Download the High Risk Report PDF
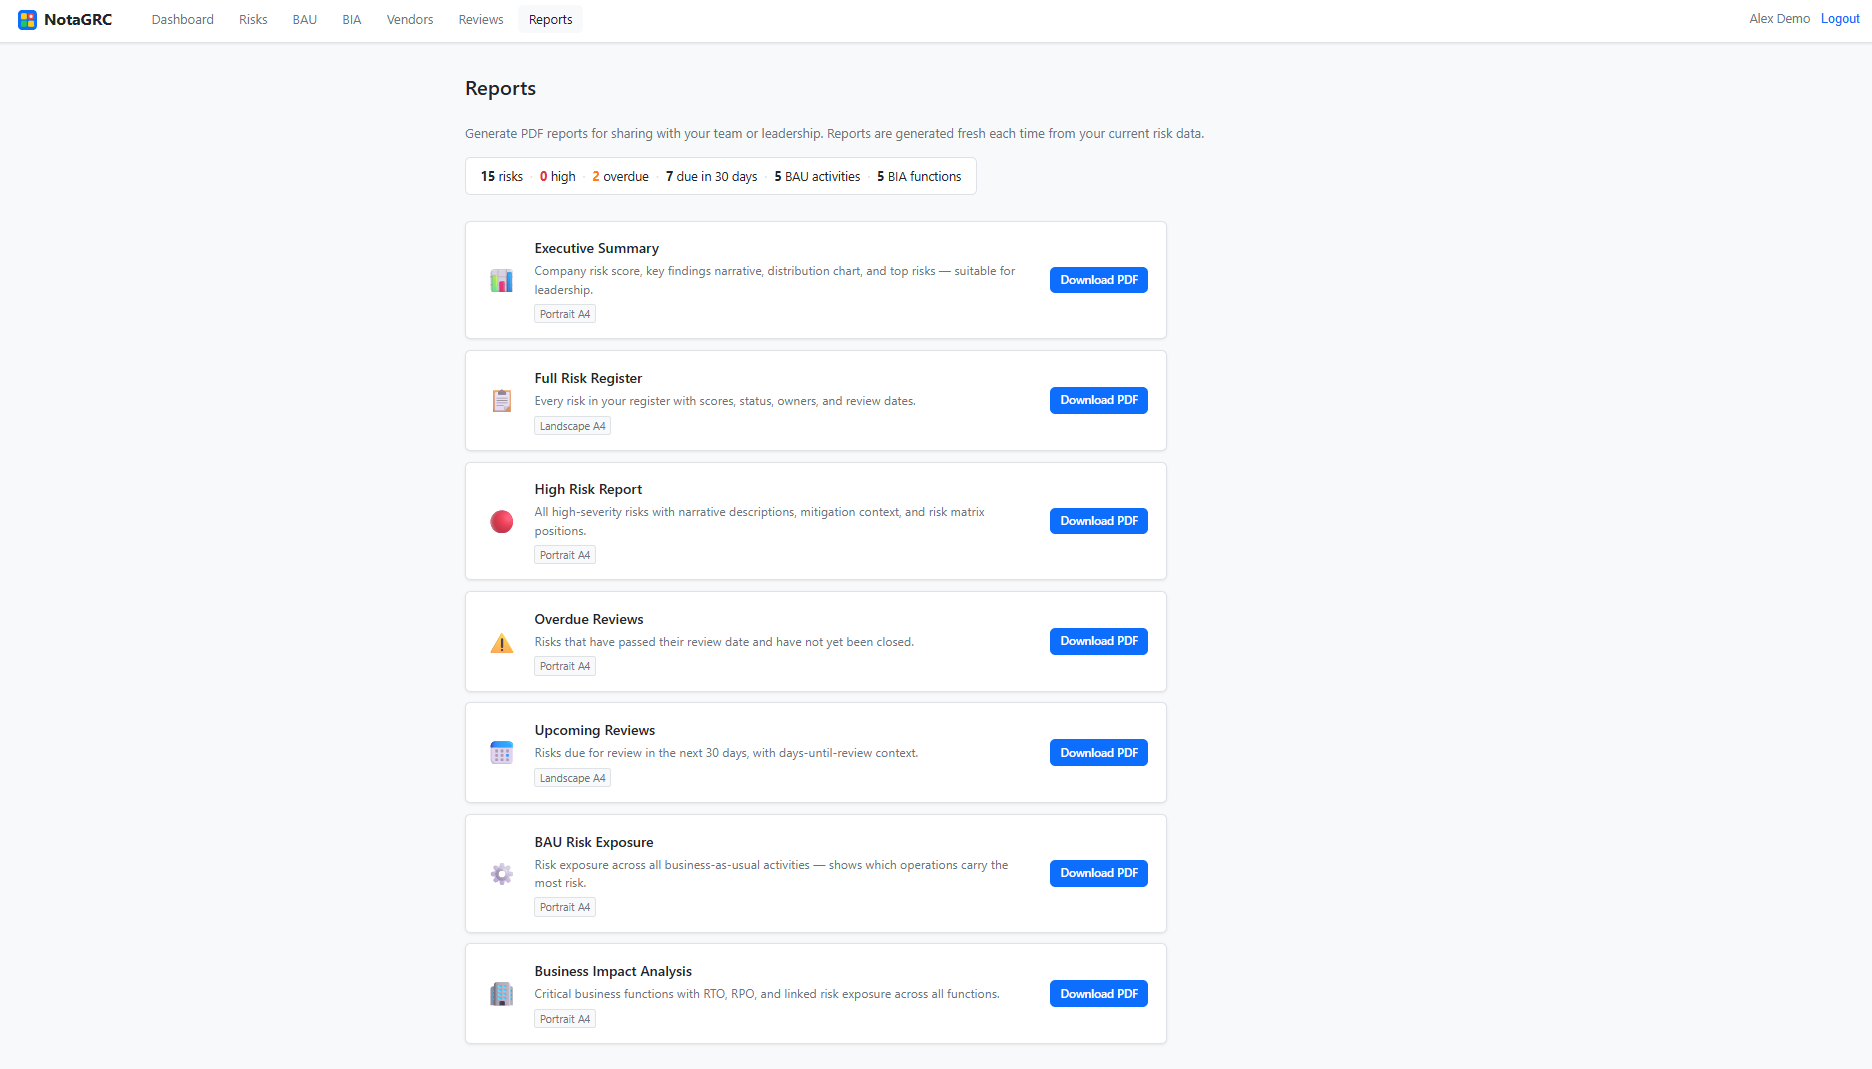Image resolution: width=1872 pixels, height=1069 pixels. [x=1098, y=521]
